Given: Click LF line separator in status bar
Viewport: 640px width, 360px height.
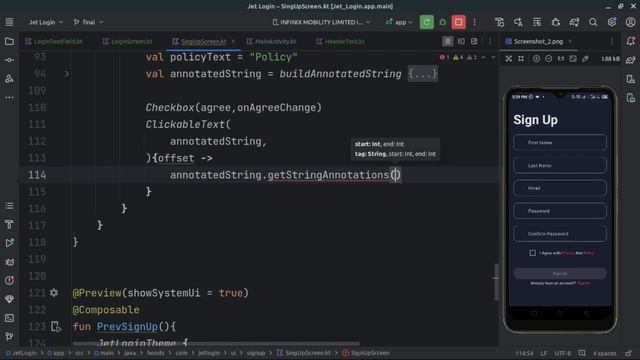Looking at the screenshot, I should pos(544,353).
